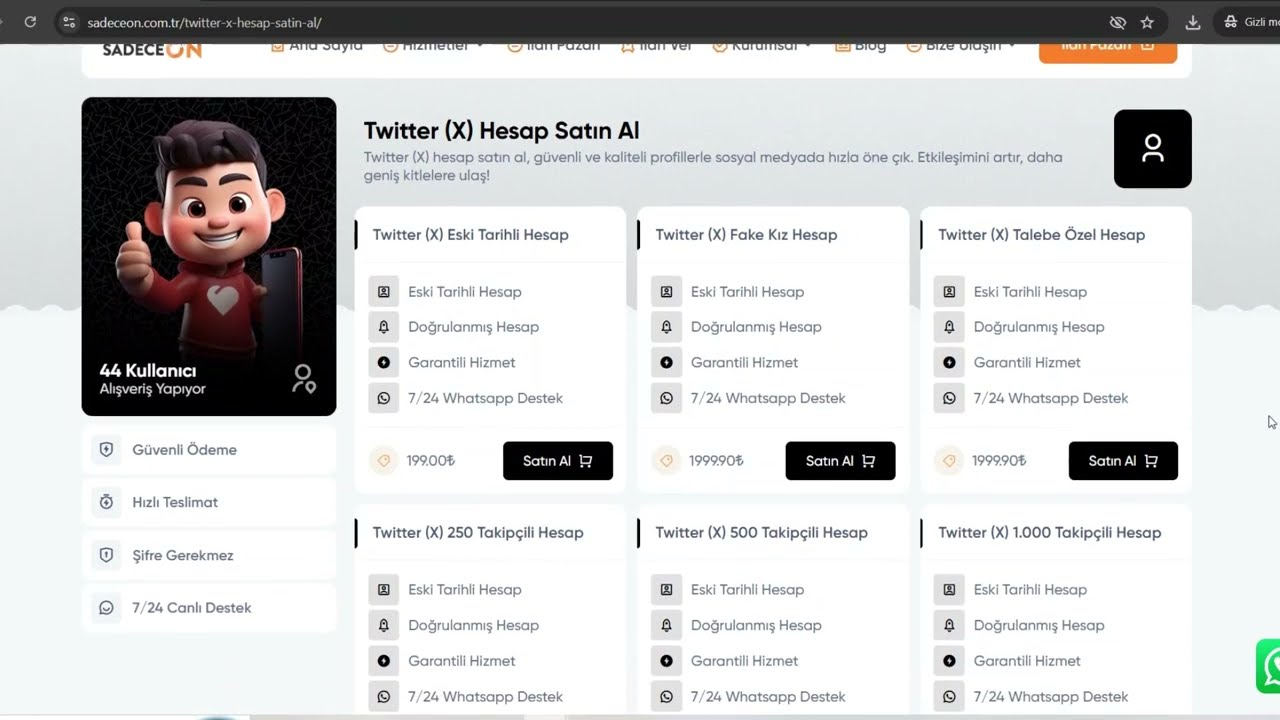Click the price tag icon beside 199.00₺
The width and height of the screenshot is (1280, 720).
pyautogui.click(x=382, y=461)
